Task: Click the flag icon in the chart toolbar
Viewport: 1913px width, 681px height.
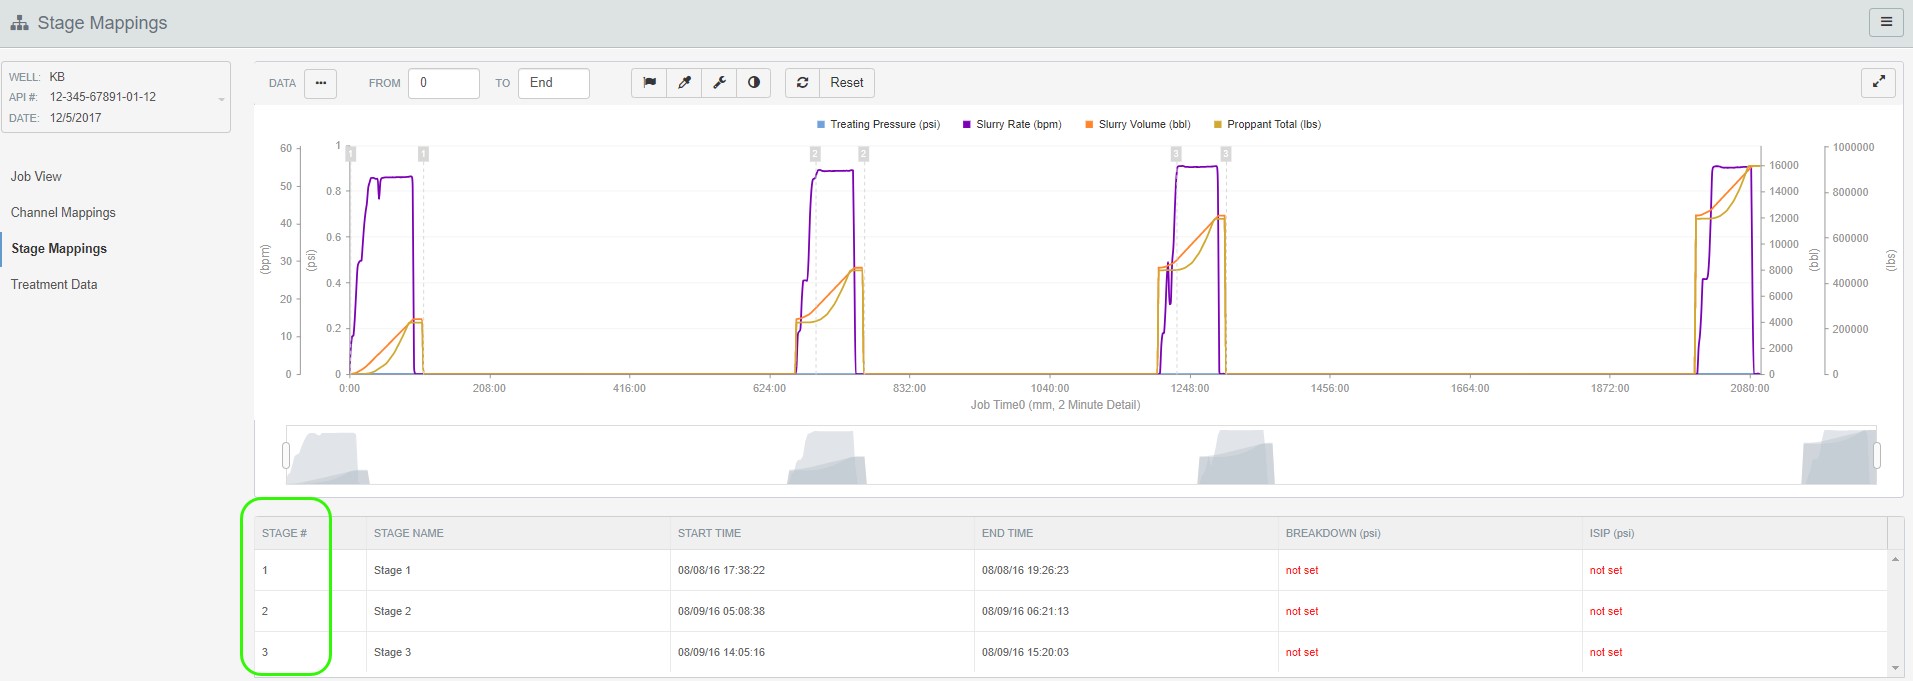Action: 649,83
